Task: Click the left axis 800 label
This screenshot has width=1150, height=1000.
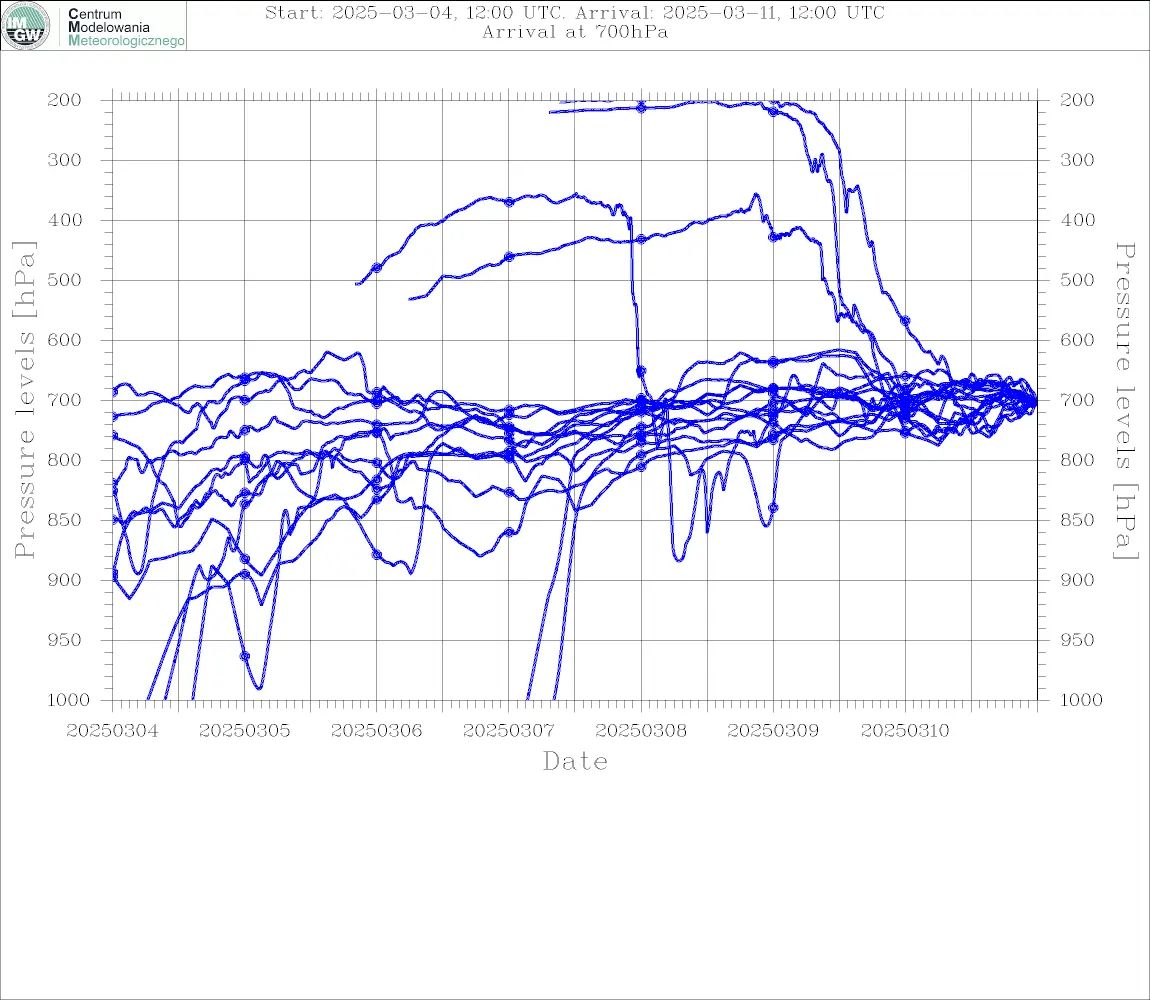Action: click(64, 460)
